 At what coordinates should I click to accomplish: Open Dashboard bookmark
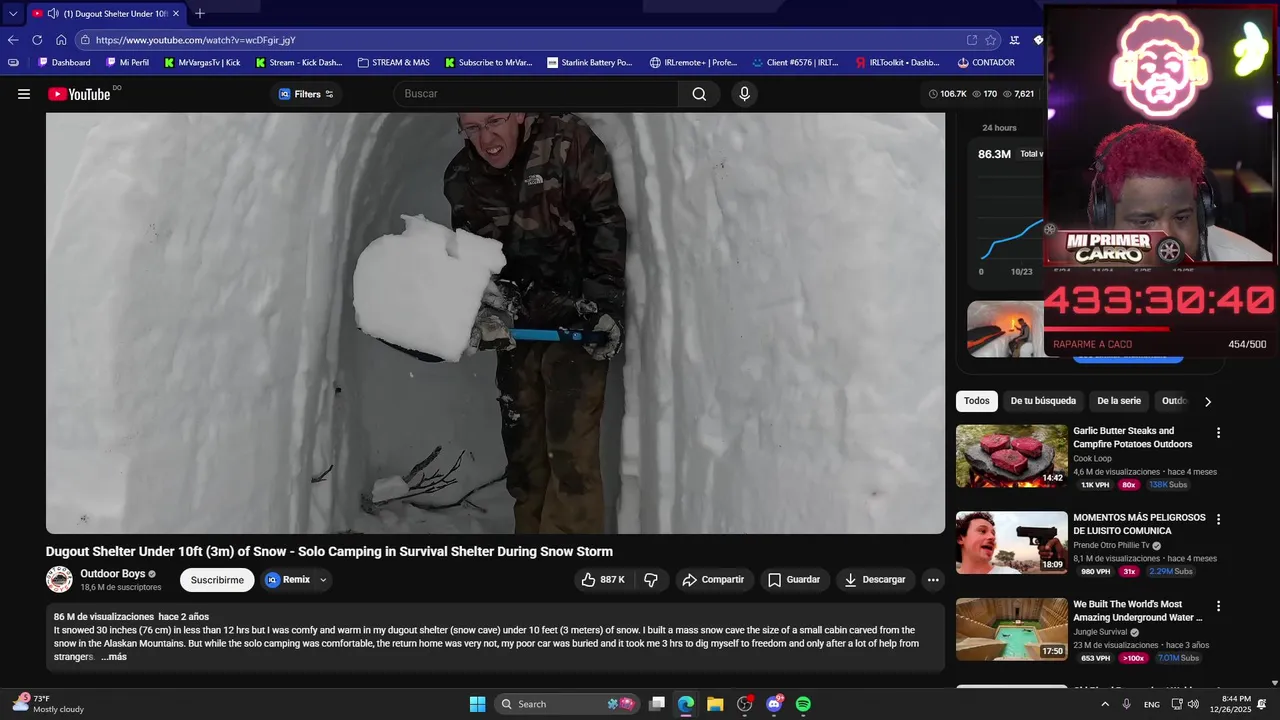[64, 62]
